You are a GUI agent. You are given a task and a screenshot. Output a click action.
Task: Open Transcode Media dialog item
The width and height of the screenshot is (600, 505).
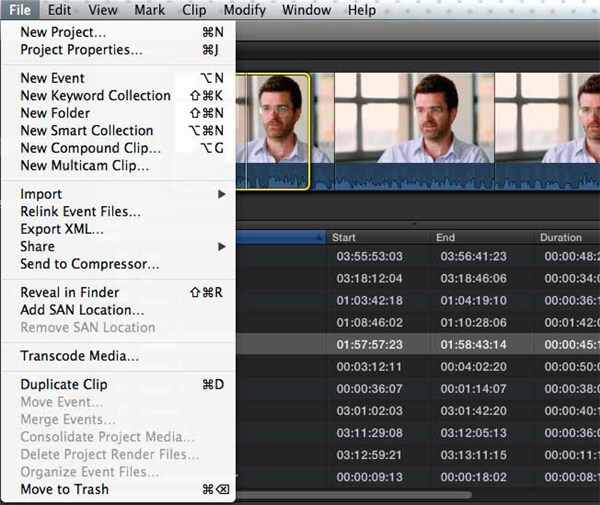point(80,356)
